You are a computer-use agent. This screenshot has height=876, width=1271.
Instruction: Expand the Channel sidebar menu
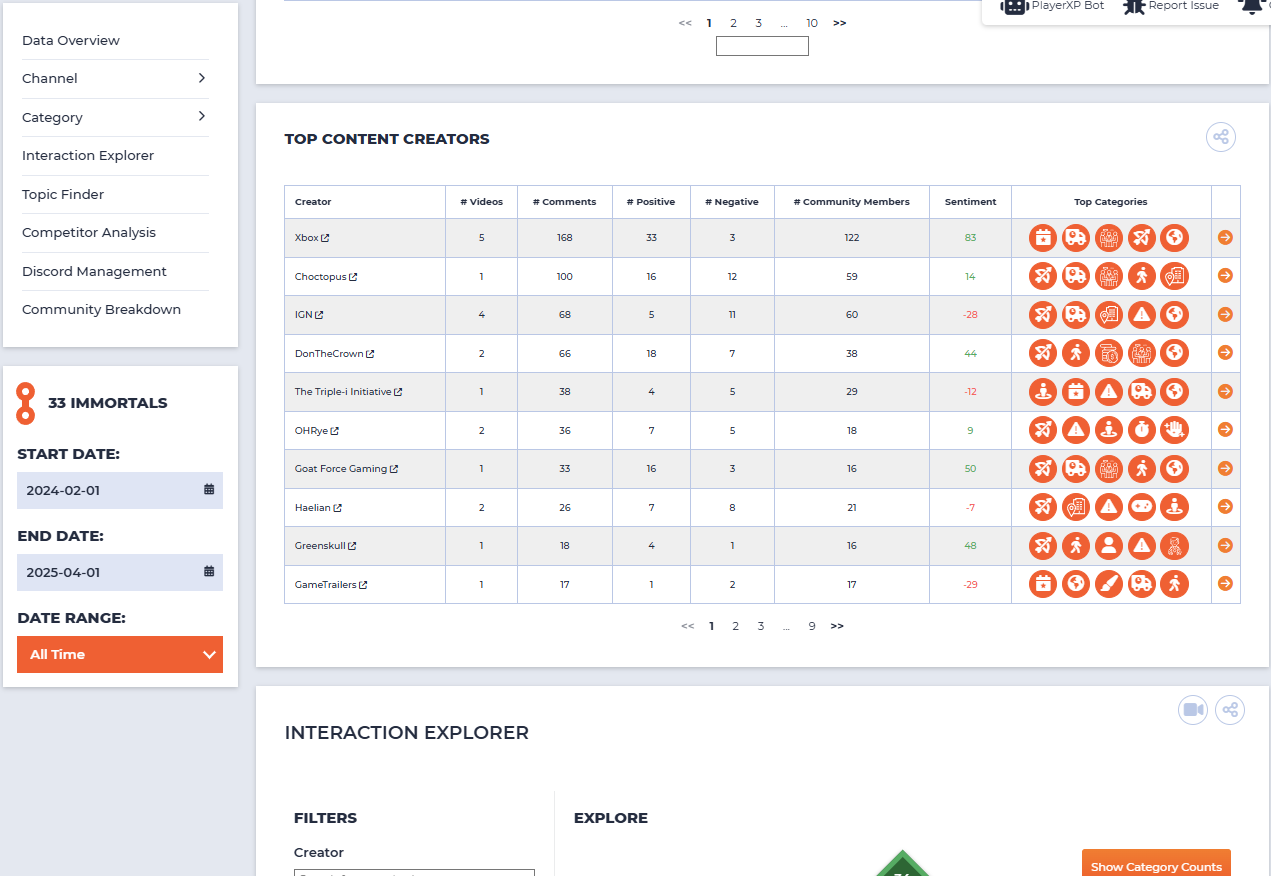[115, 78]
